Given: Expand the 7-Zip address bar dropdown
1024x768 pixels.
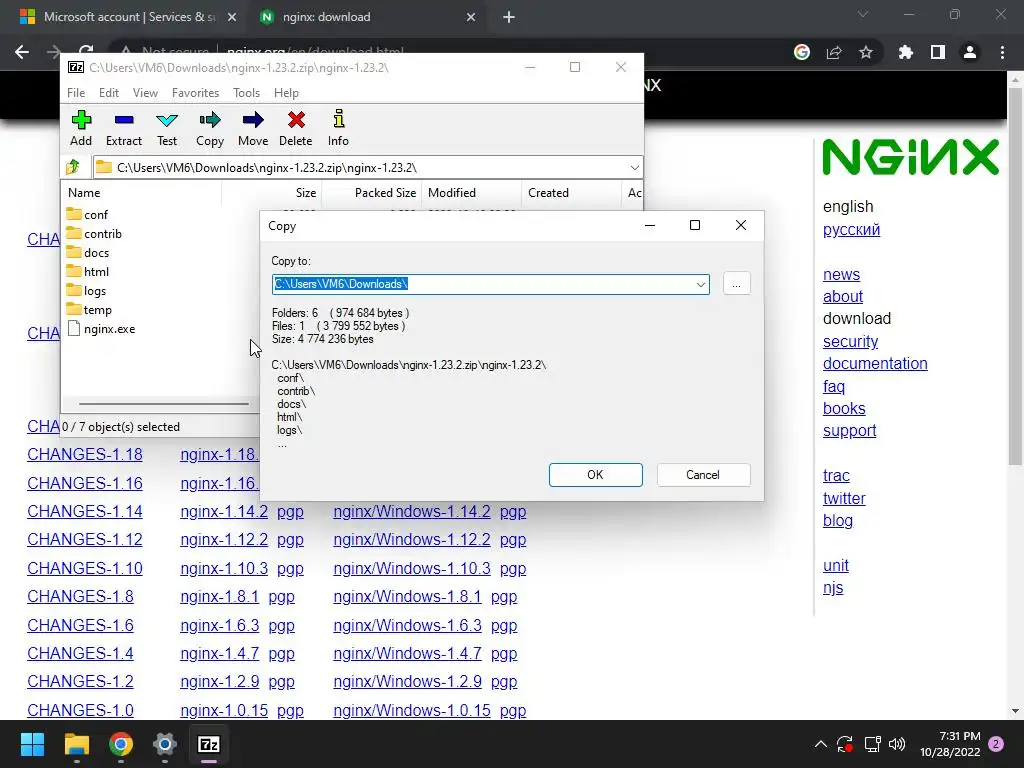Looking at the screenshot, I should pos(634,168).
